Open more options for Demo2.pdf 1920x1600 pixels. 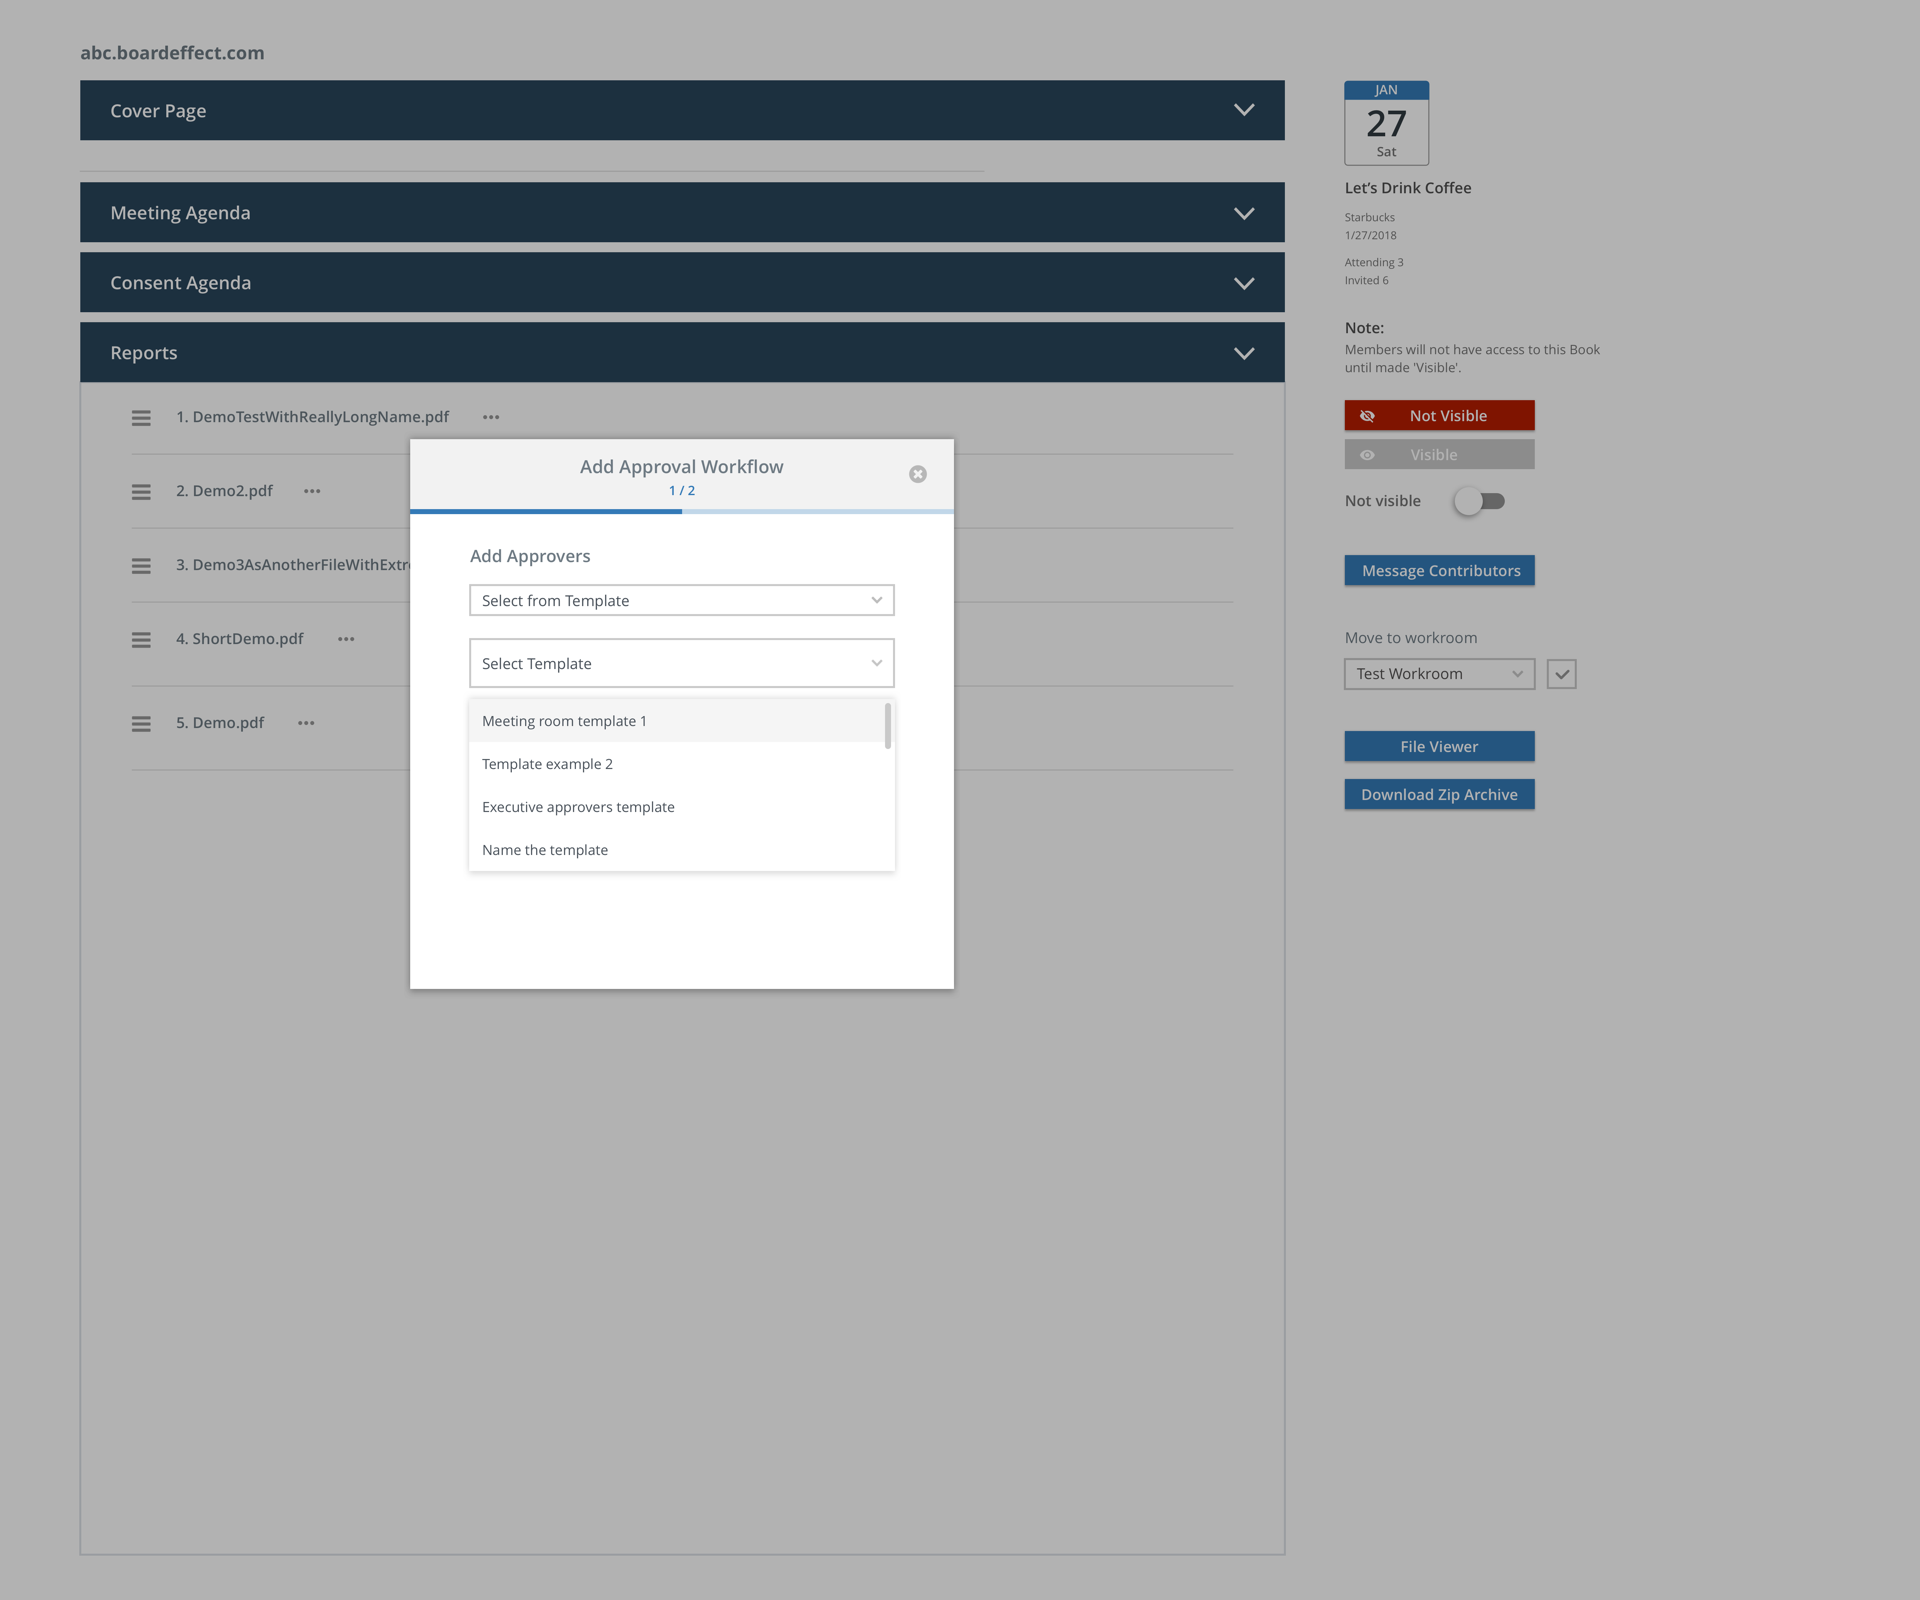pos(312,491)
